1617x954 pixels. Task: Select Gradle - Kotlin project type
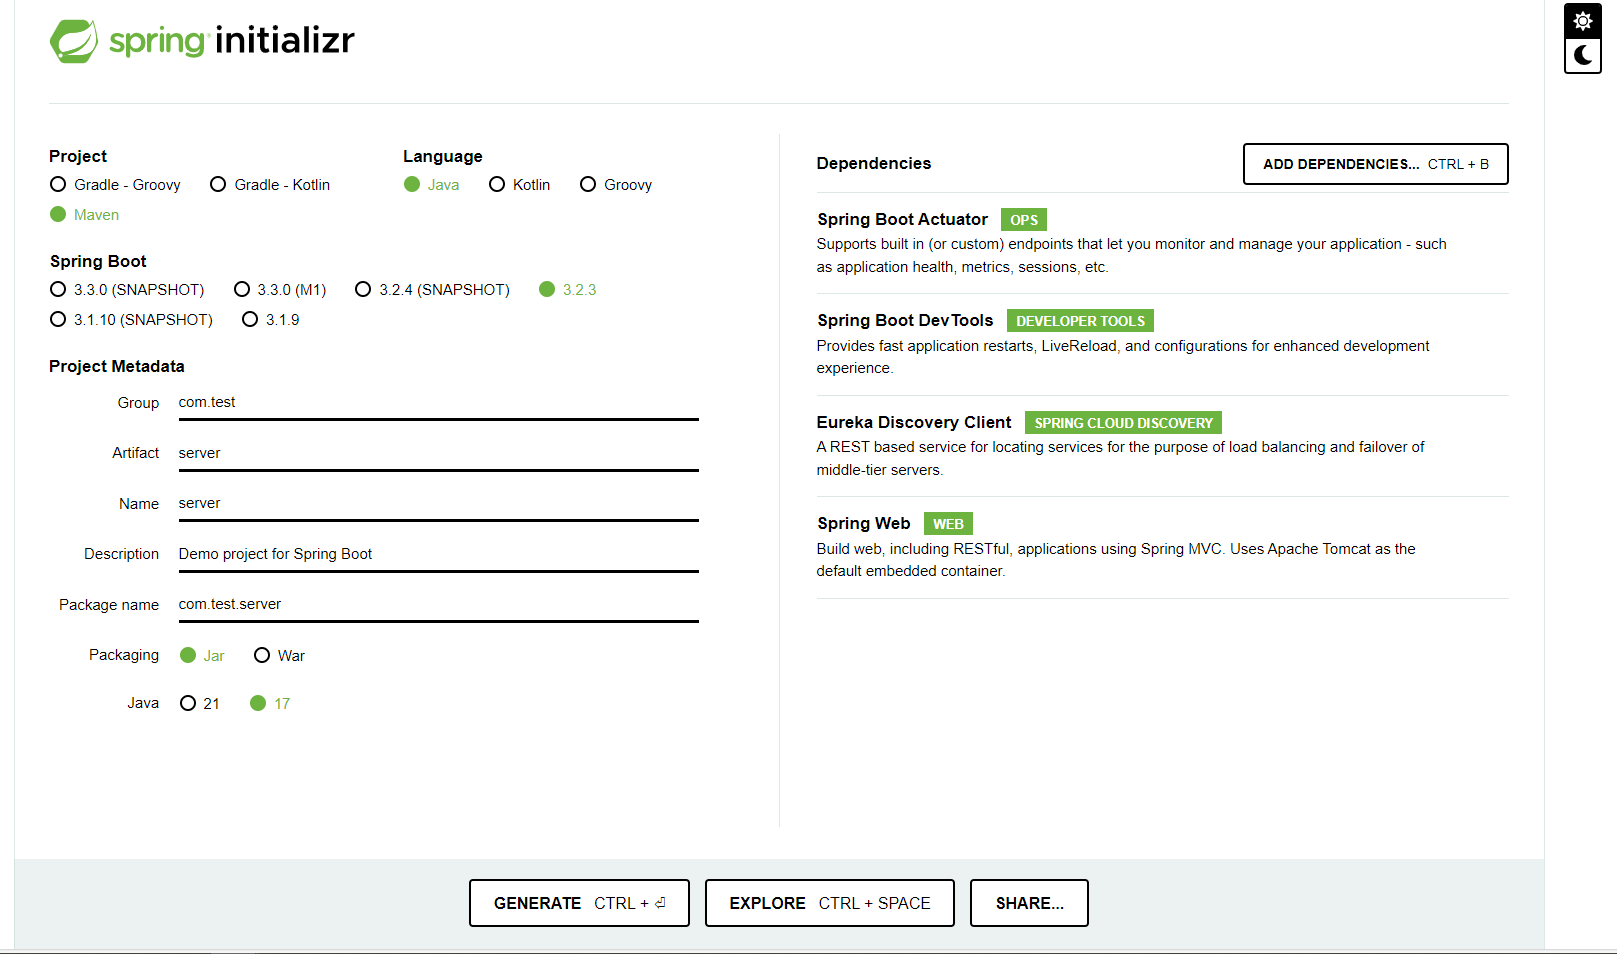pos(270,185)
